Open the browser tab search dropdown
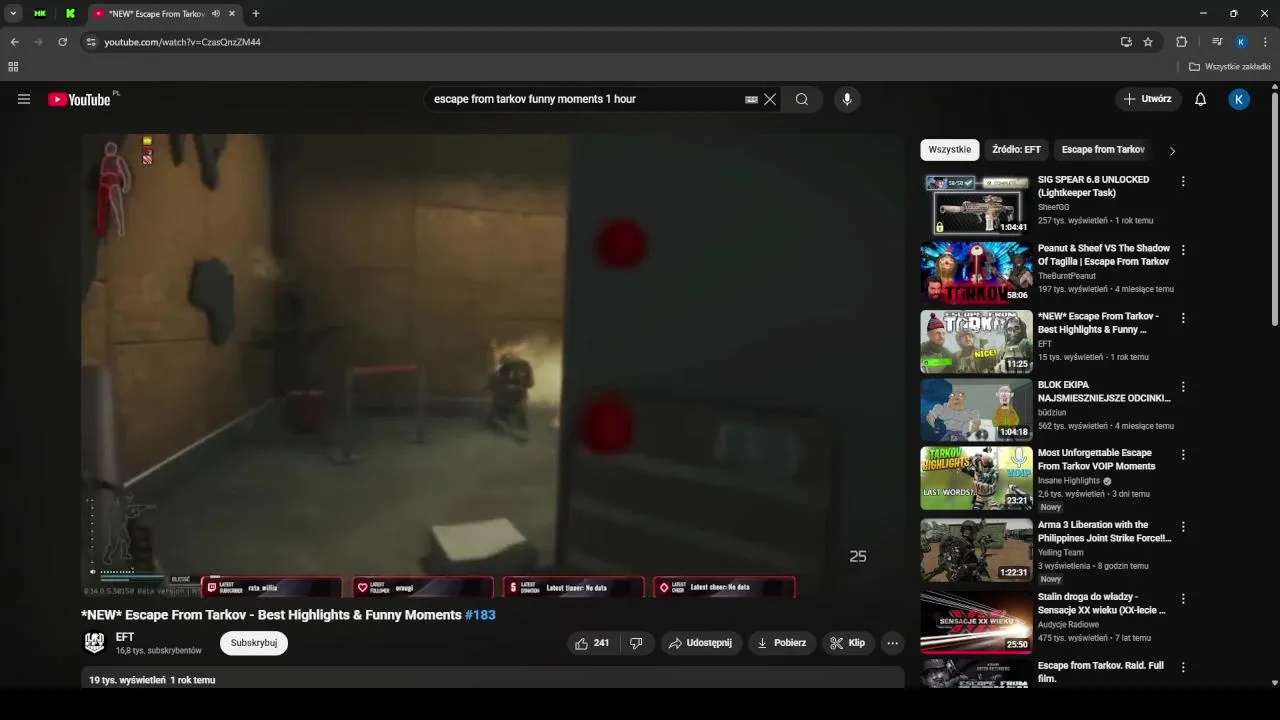Screen dimensions: 1280x720 coord(13,14)
